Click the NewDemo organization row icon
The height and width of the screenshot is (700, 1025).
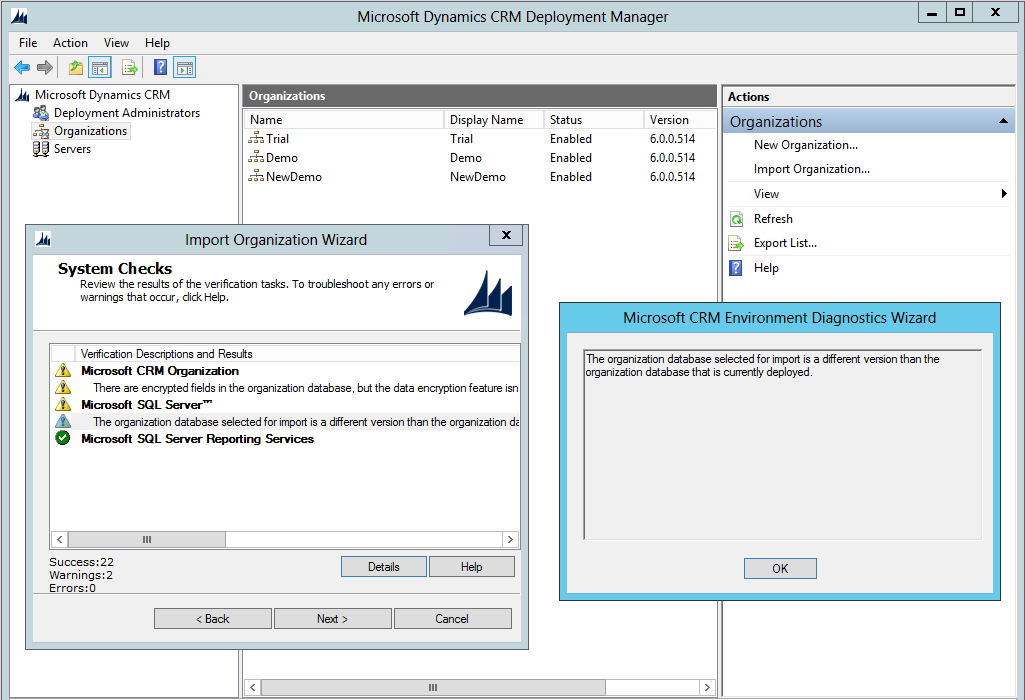click(x=256, y=176)
